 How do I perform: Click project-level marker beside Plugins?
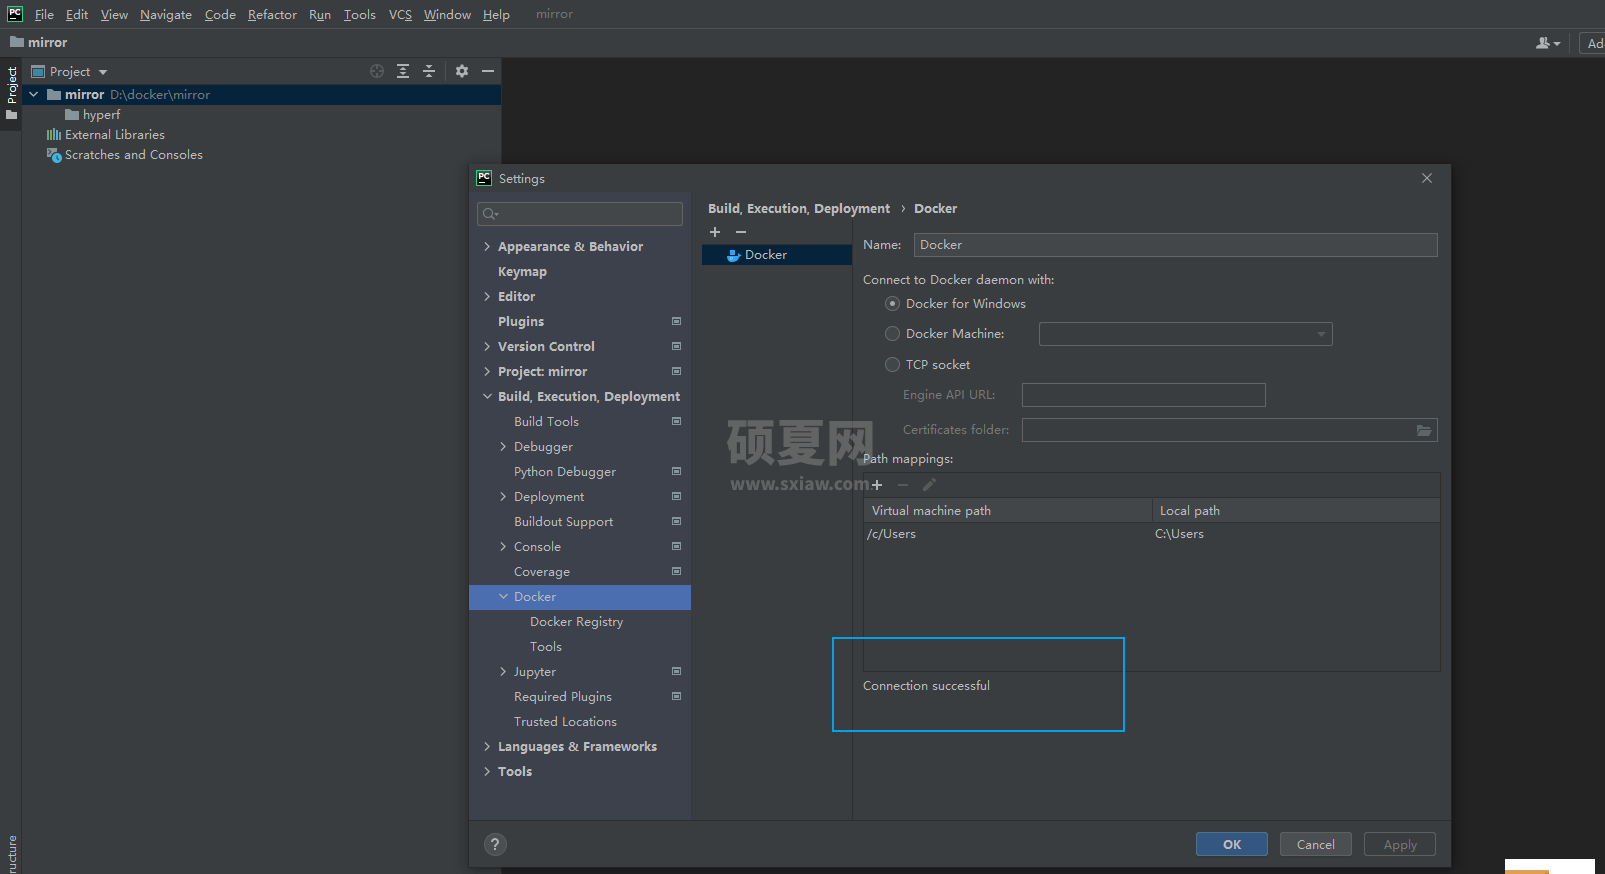pyautogui.click(x=677, y=321)
